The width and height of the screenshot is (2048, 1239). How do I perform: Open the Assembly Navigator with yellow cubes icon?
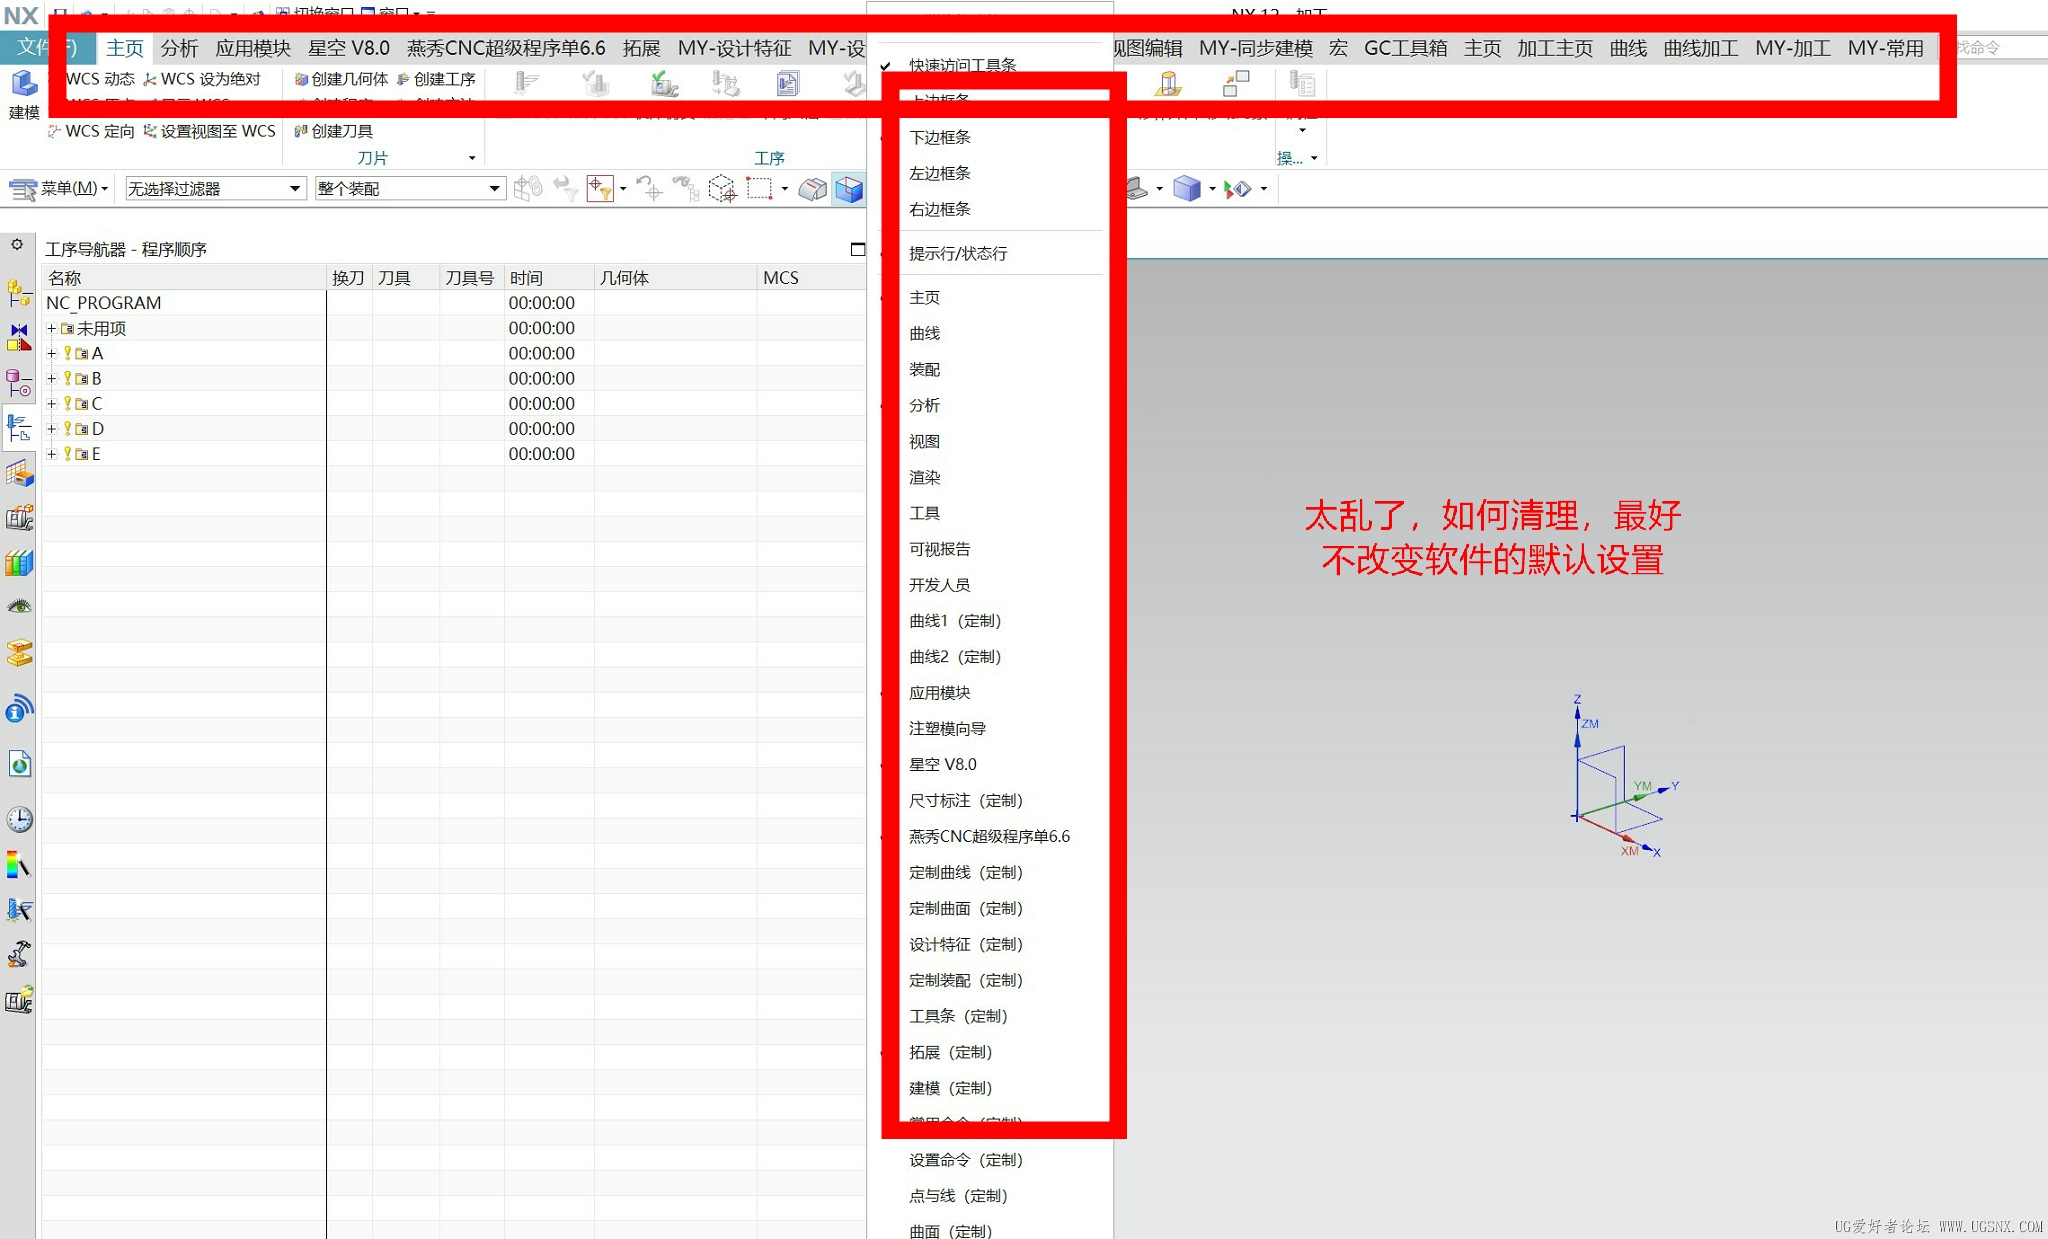(x=19, y=293)
